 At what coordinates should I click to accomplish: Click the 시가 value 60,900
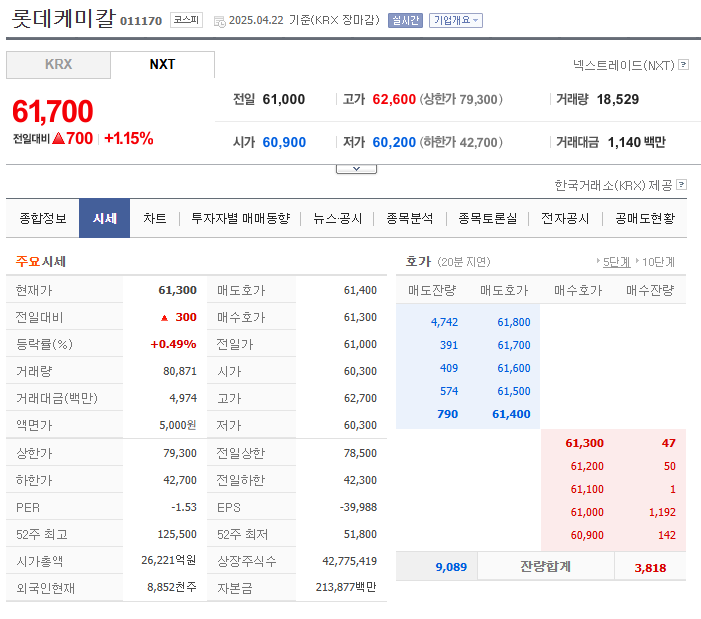[284, 142]
